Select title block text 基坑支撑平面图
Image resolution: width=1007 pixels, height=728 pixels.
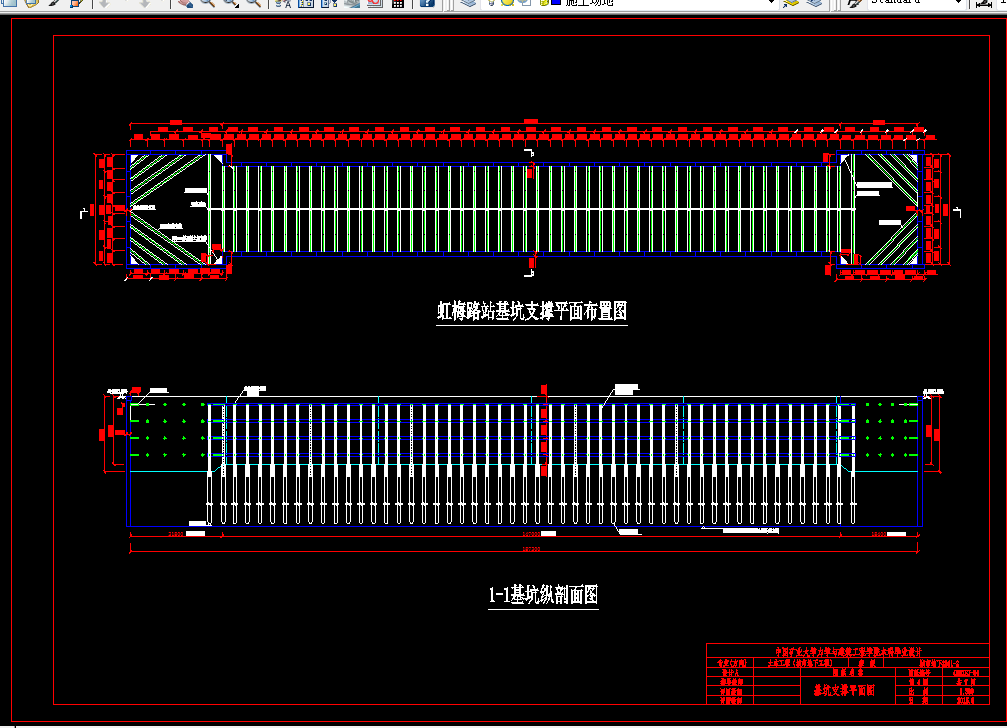point(844,690)
